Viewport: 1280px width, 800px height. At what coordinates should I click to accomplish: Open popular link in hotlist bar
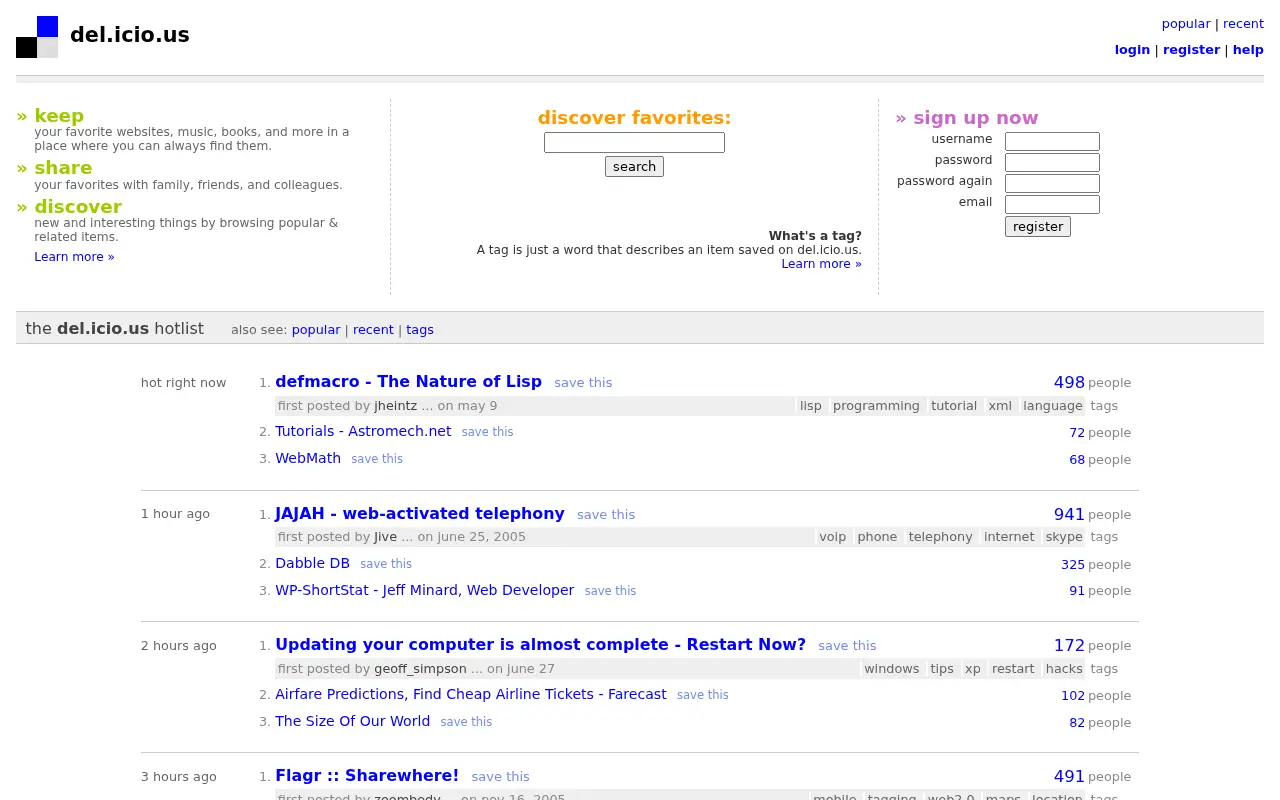(316, 330)
